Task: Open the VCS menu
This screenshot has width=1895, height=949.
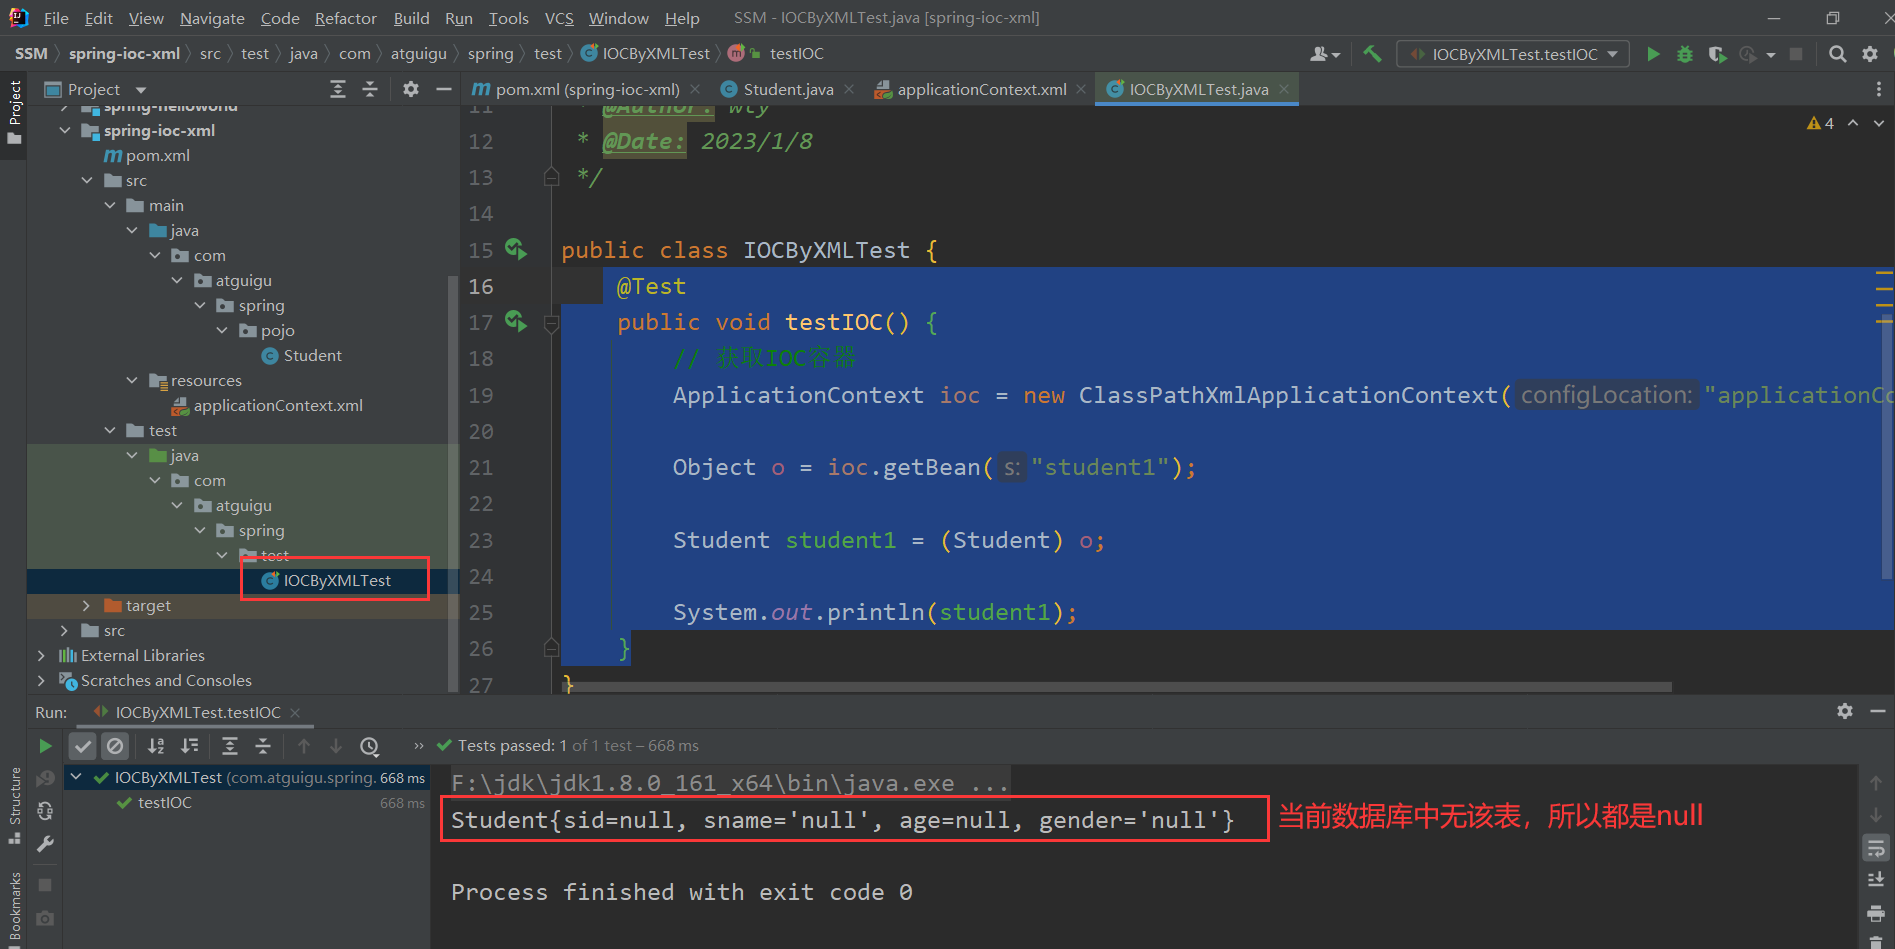Action: coord(559,18)
